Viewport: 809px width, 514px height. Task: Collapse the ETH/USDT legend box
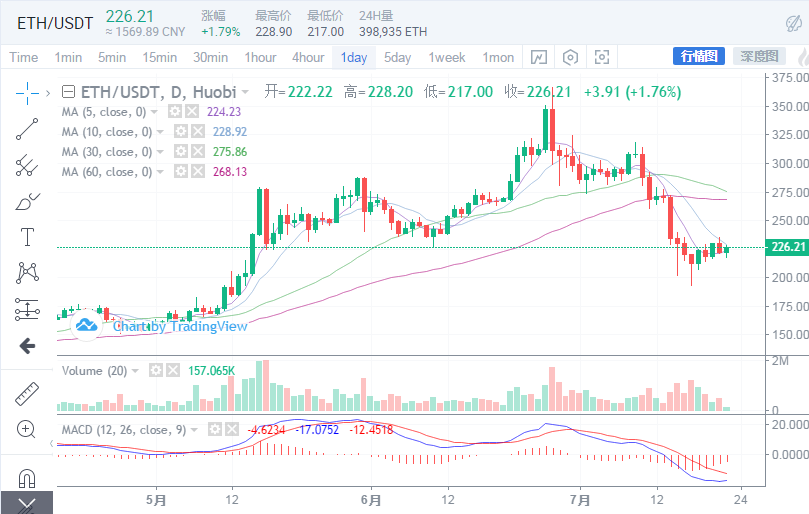coord(68,92)
